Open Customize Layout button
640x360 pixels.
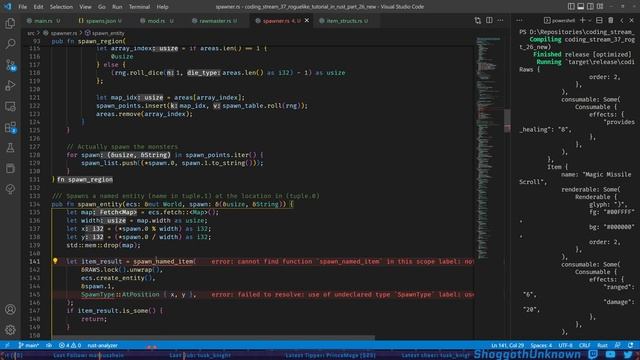[x=600, y=7]
